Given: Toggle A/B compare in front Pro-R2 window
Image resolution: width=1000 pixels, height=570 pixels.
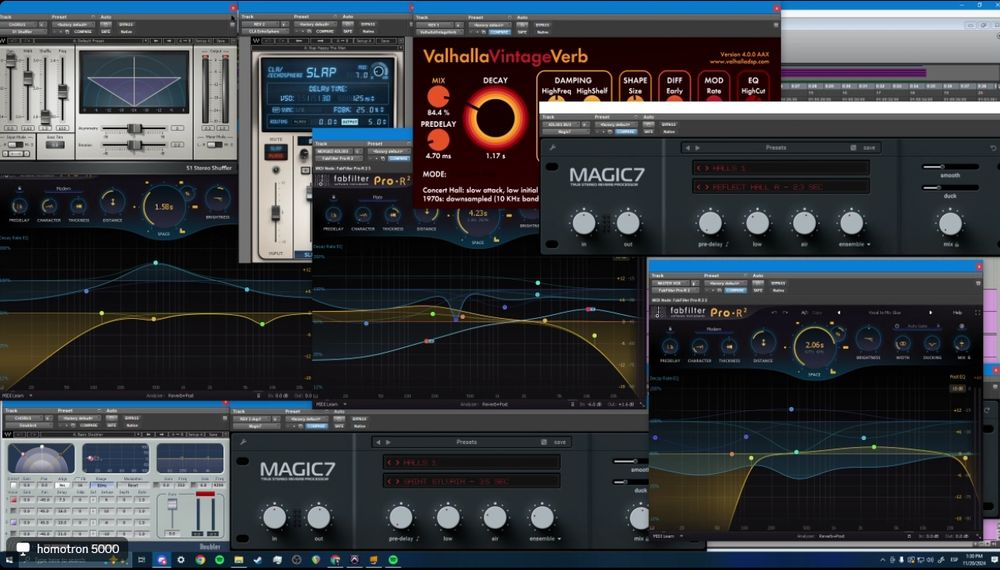Looking at the screenshot, I should [804, 312].
